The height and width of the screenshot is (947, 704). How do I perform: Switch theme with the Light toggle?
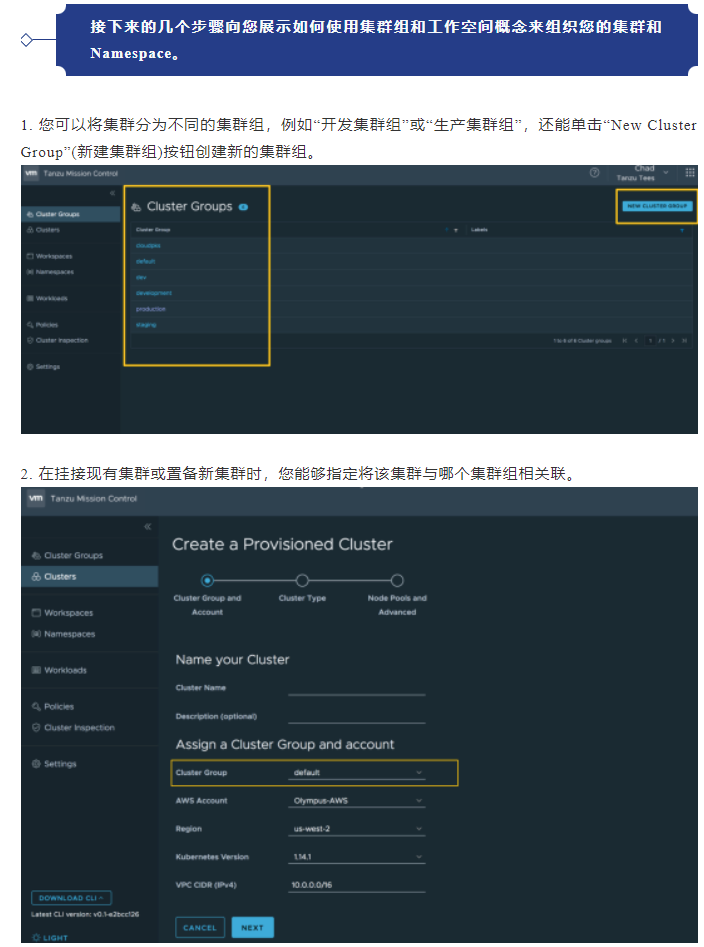(50, 937)
